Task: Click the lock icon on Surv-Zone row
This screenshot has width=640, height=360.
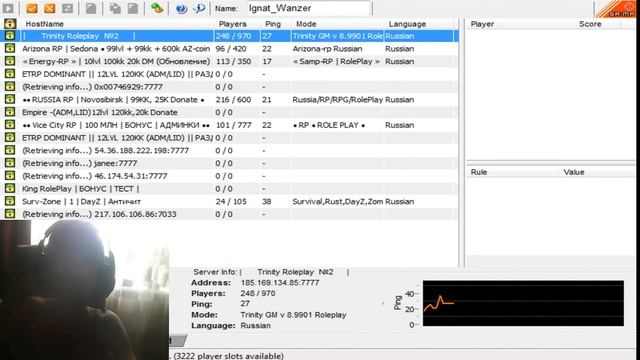Action: coord(10,201)
